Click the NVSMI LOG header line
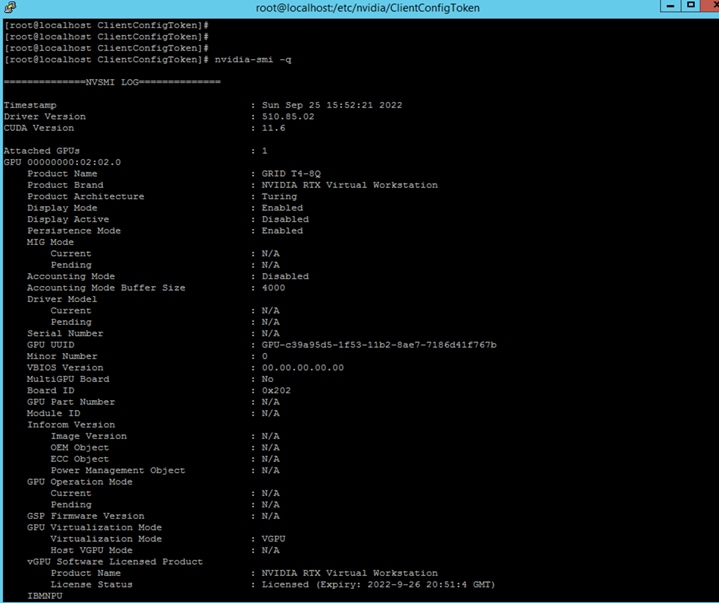The width and height of the screenshot is (719, 603). pos(112,82)
